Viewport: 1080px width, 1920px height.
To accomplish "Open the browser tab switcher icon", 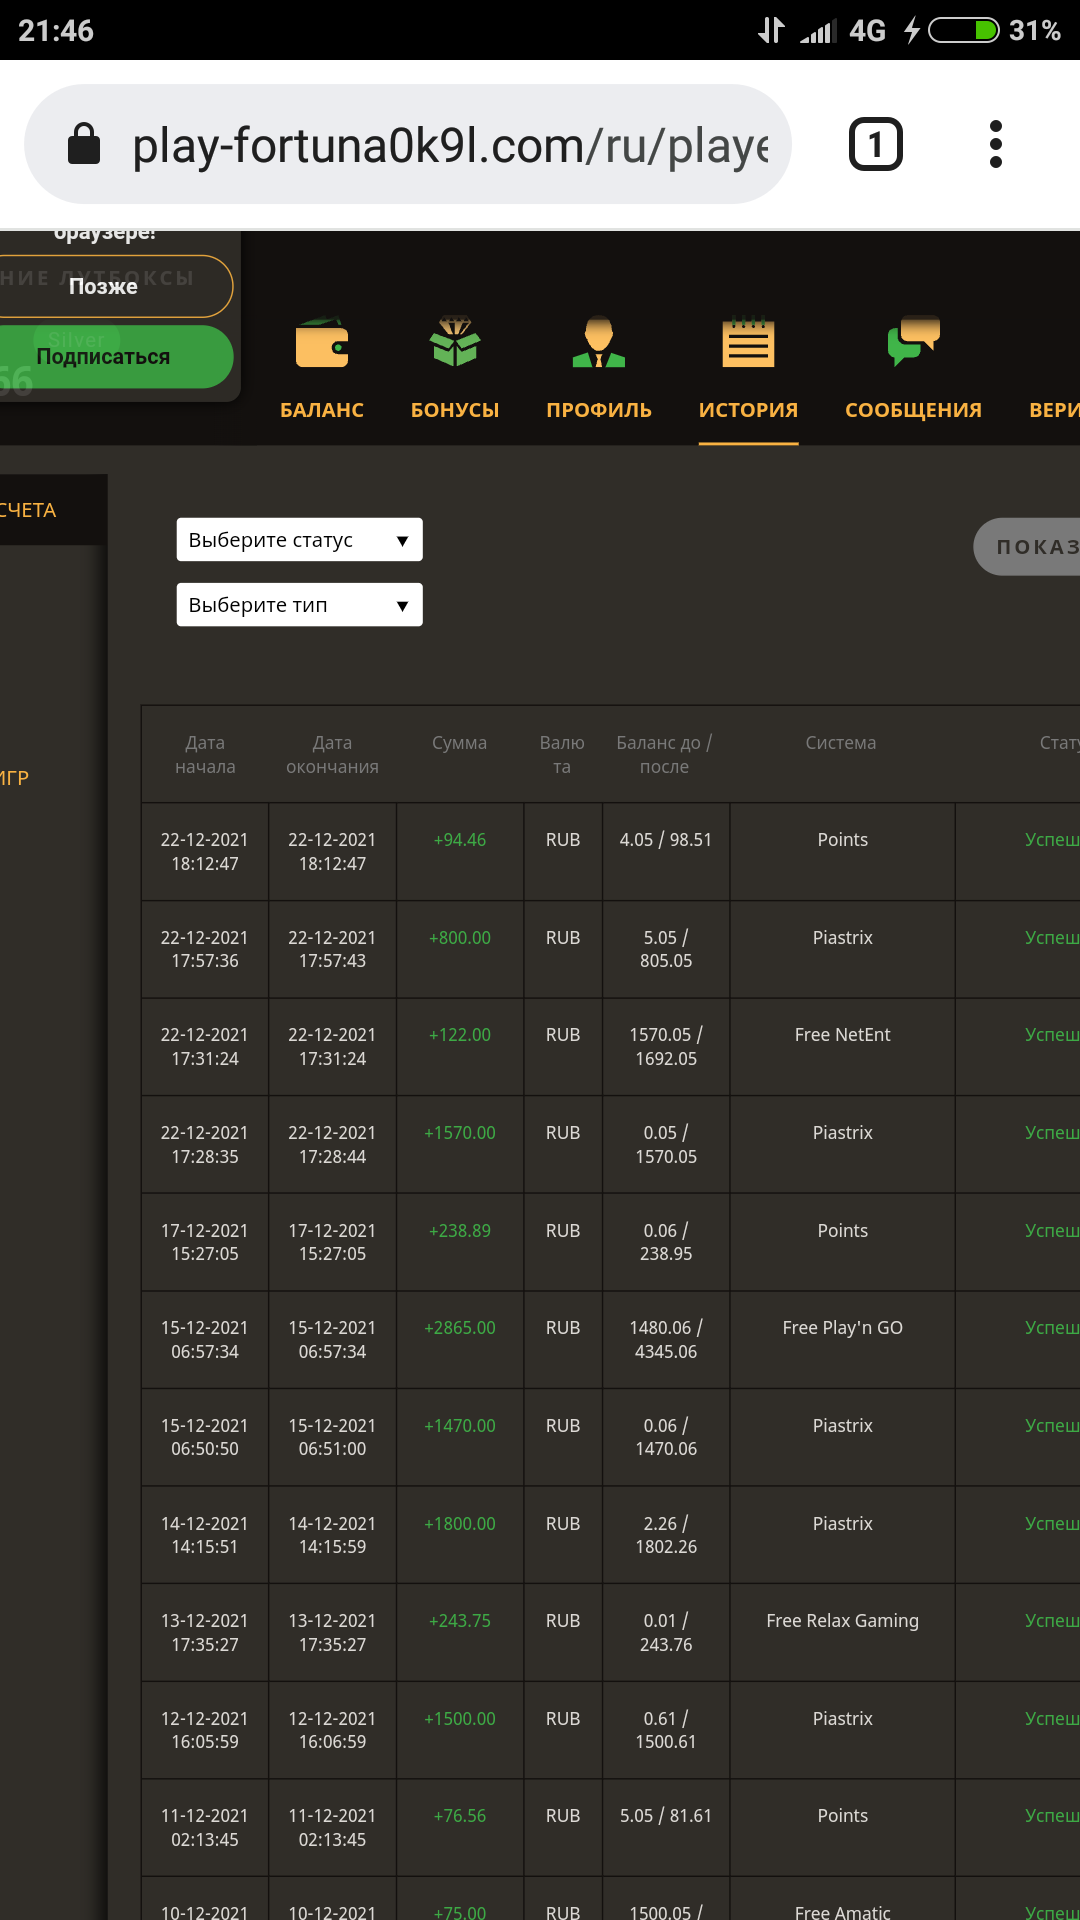I will coord(875,144).
